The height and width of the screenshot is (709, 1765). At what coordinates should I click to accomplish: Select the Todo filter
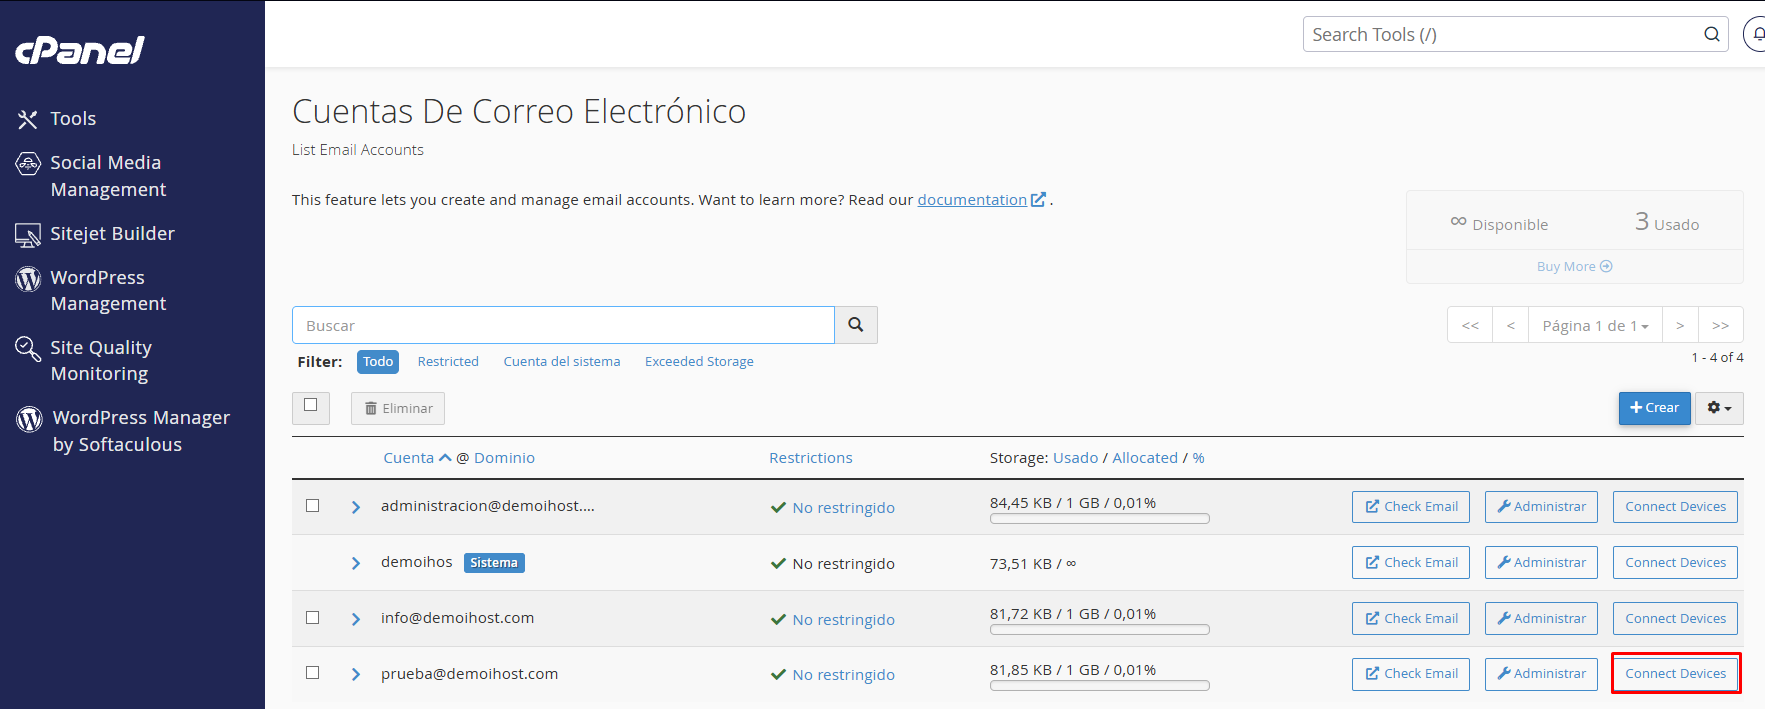click(x=378, y=362)
